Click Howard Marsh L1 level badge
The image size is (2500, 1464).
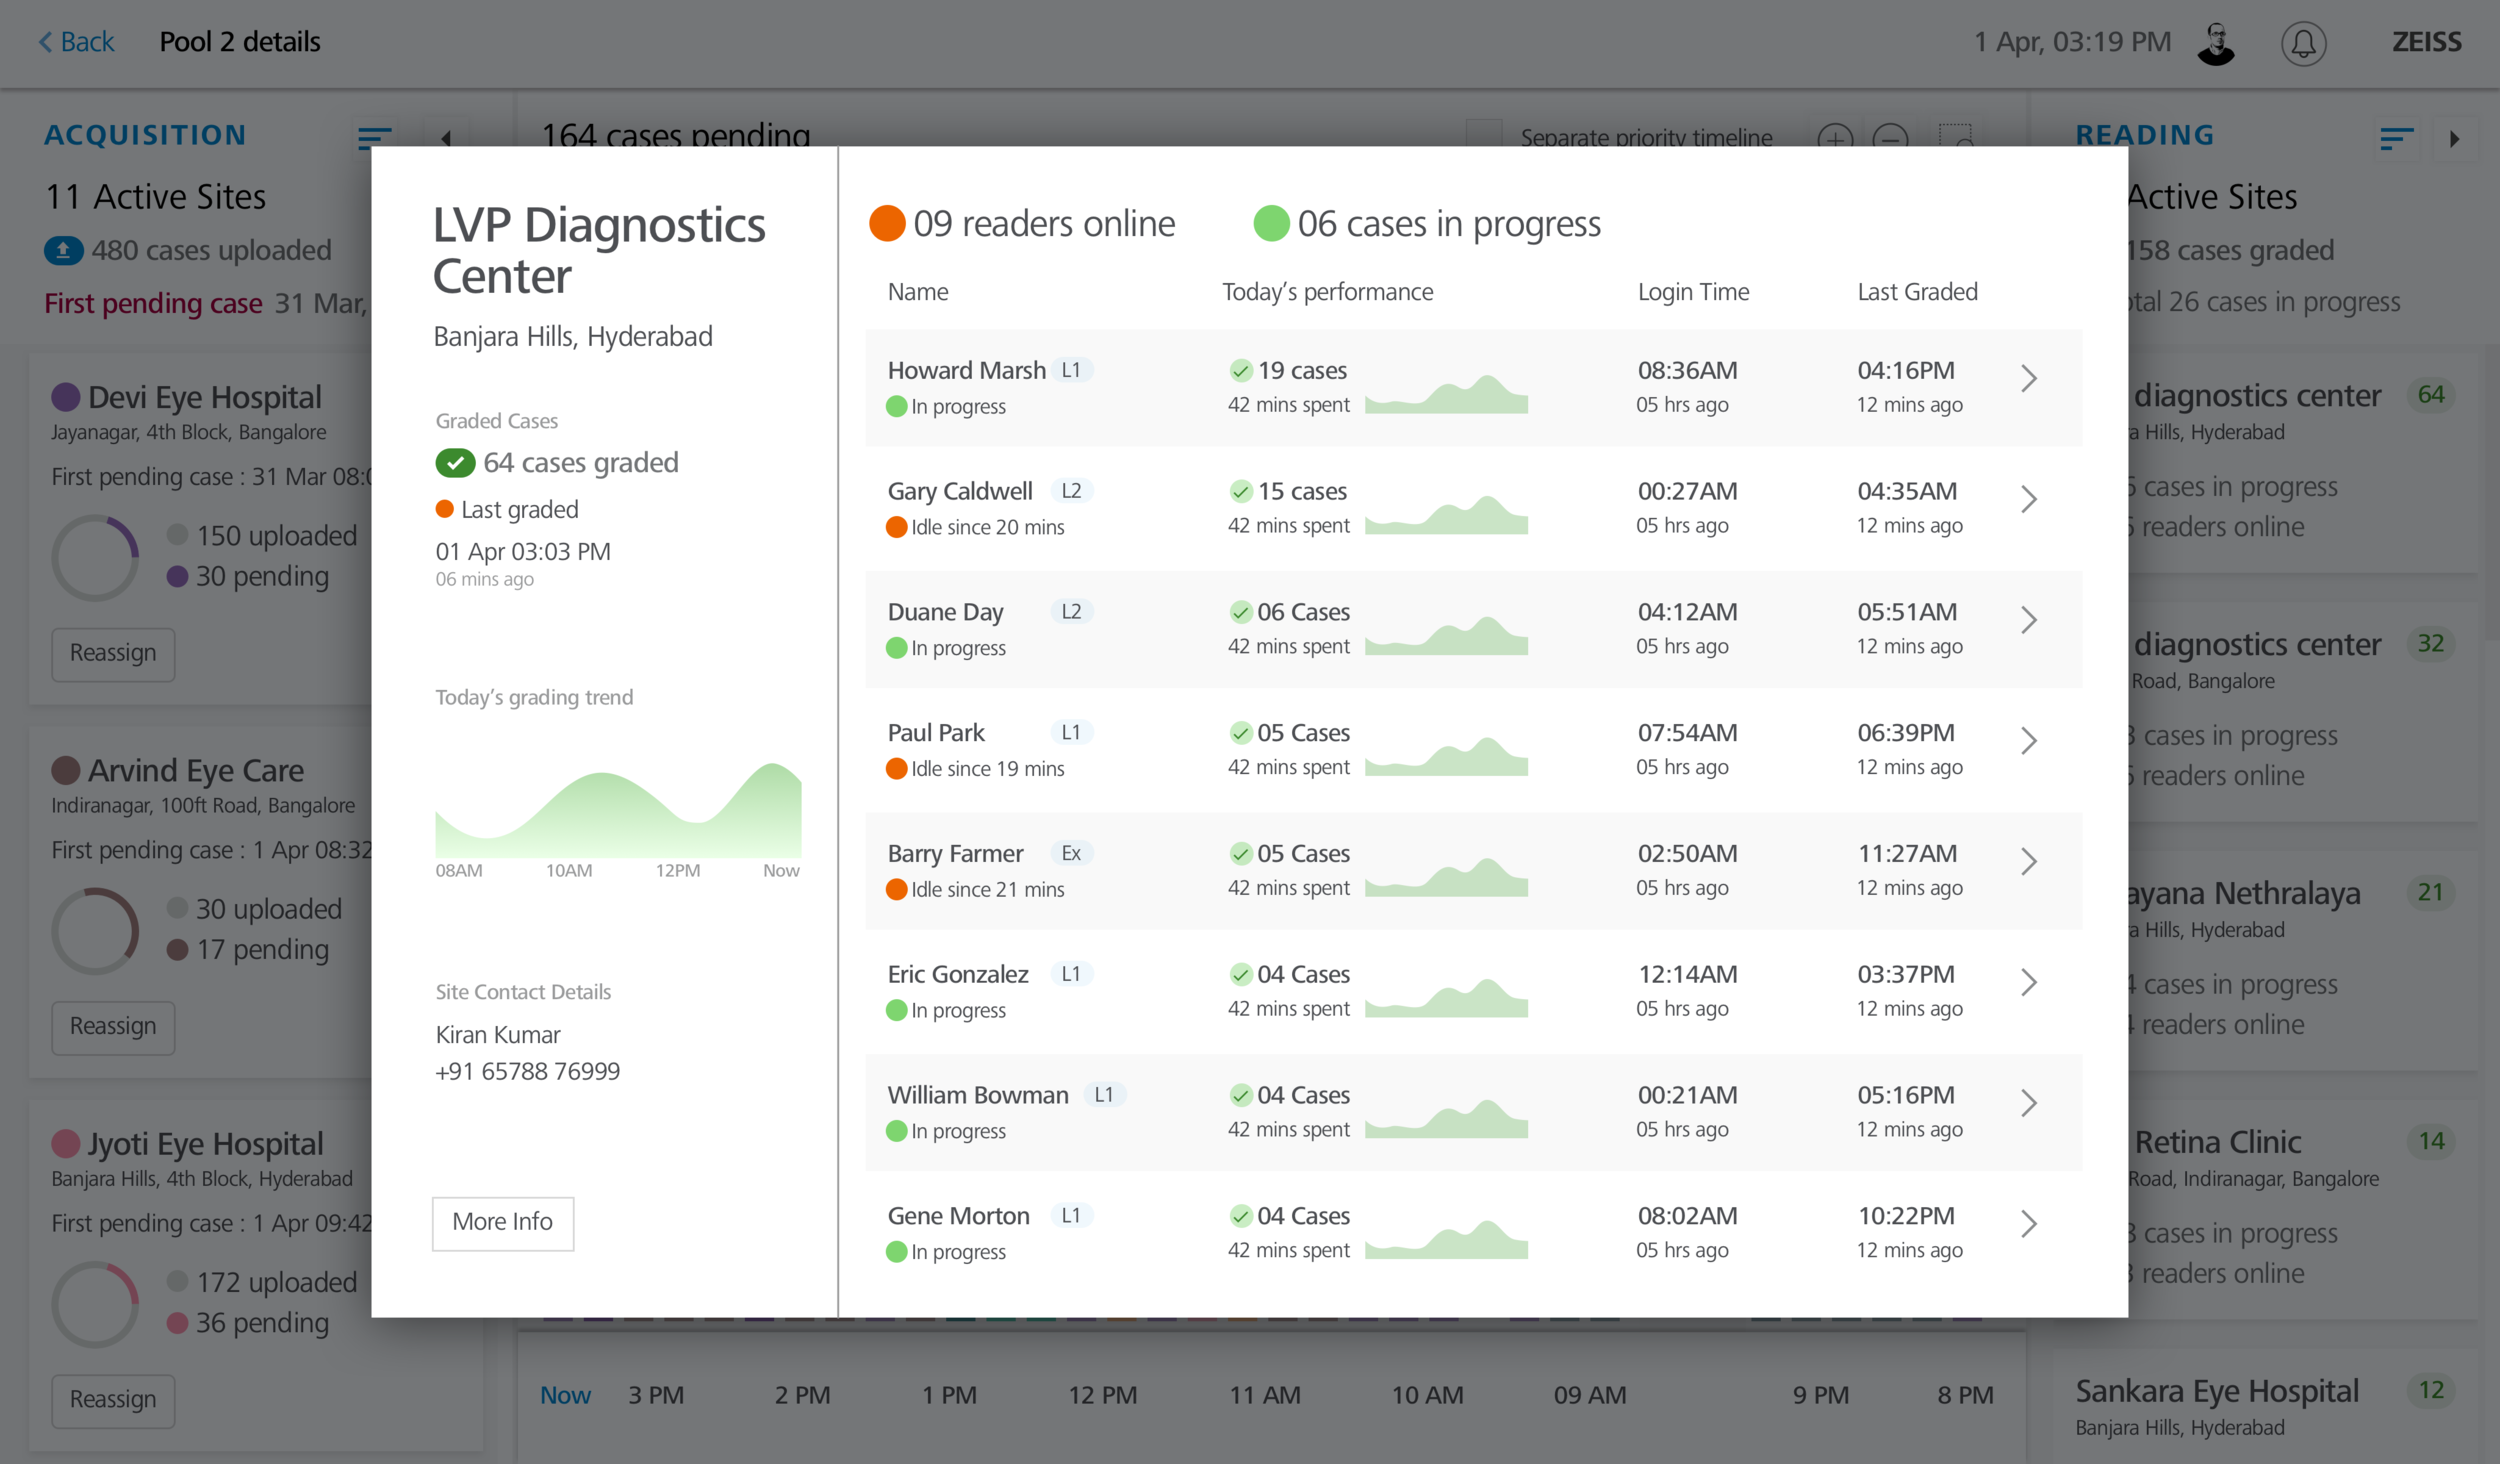(x=1071, y=370)
